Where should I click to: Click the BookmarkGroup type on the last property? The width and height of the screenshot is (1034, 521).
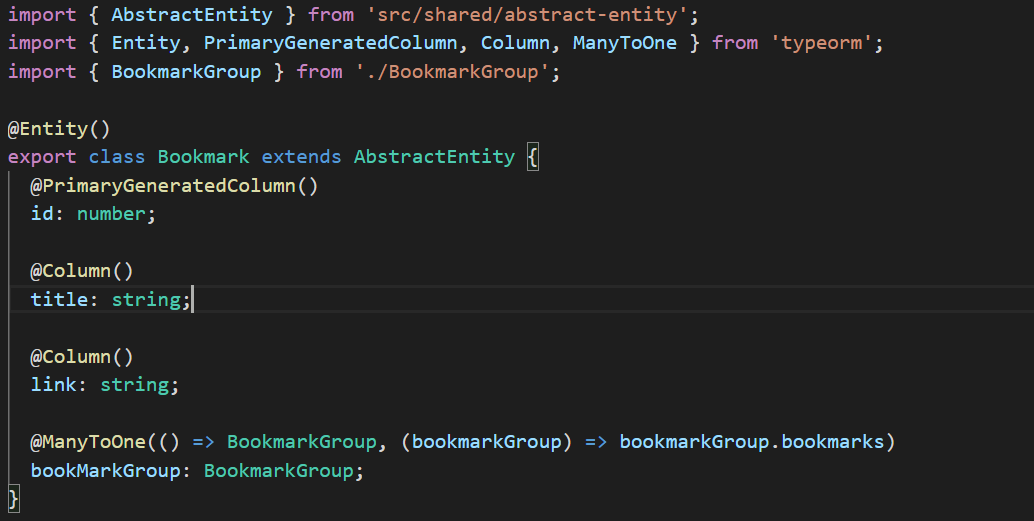[278, 470]
